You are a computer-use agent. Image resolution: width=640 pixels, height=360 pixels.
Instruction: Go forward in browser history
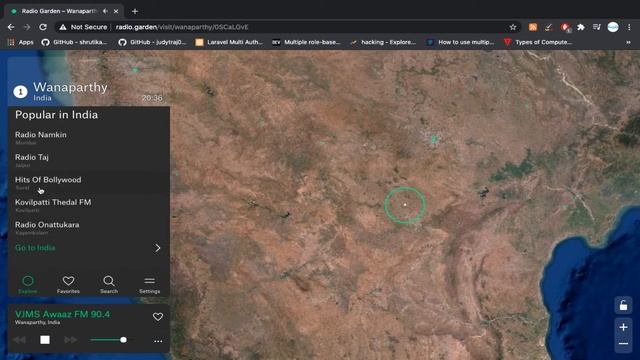click(x=27, y=27)
